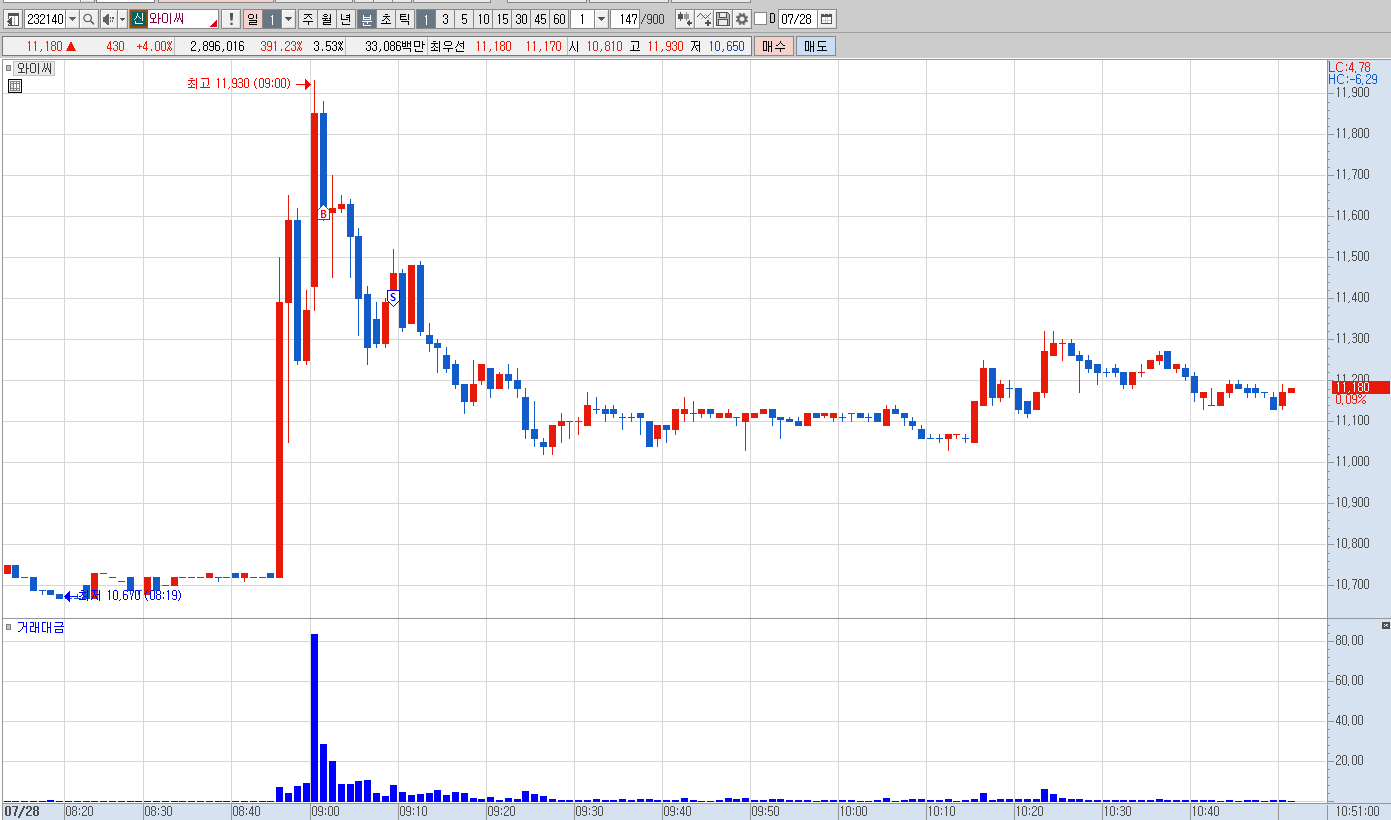Select the daily 일 chart period
Image resolution: width=1391 pixels, height=820 pixels.
click(x=252, y=19)
